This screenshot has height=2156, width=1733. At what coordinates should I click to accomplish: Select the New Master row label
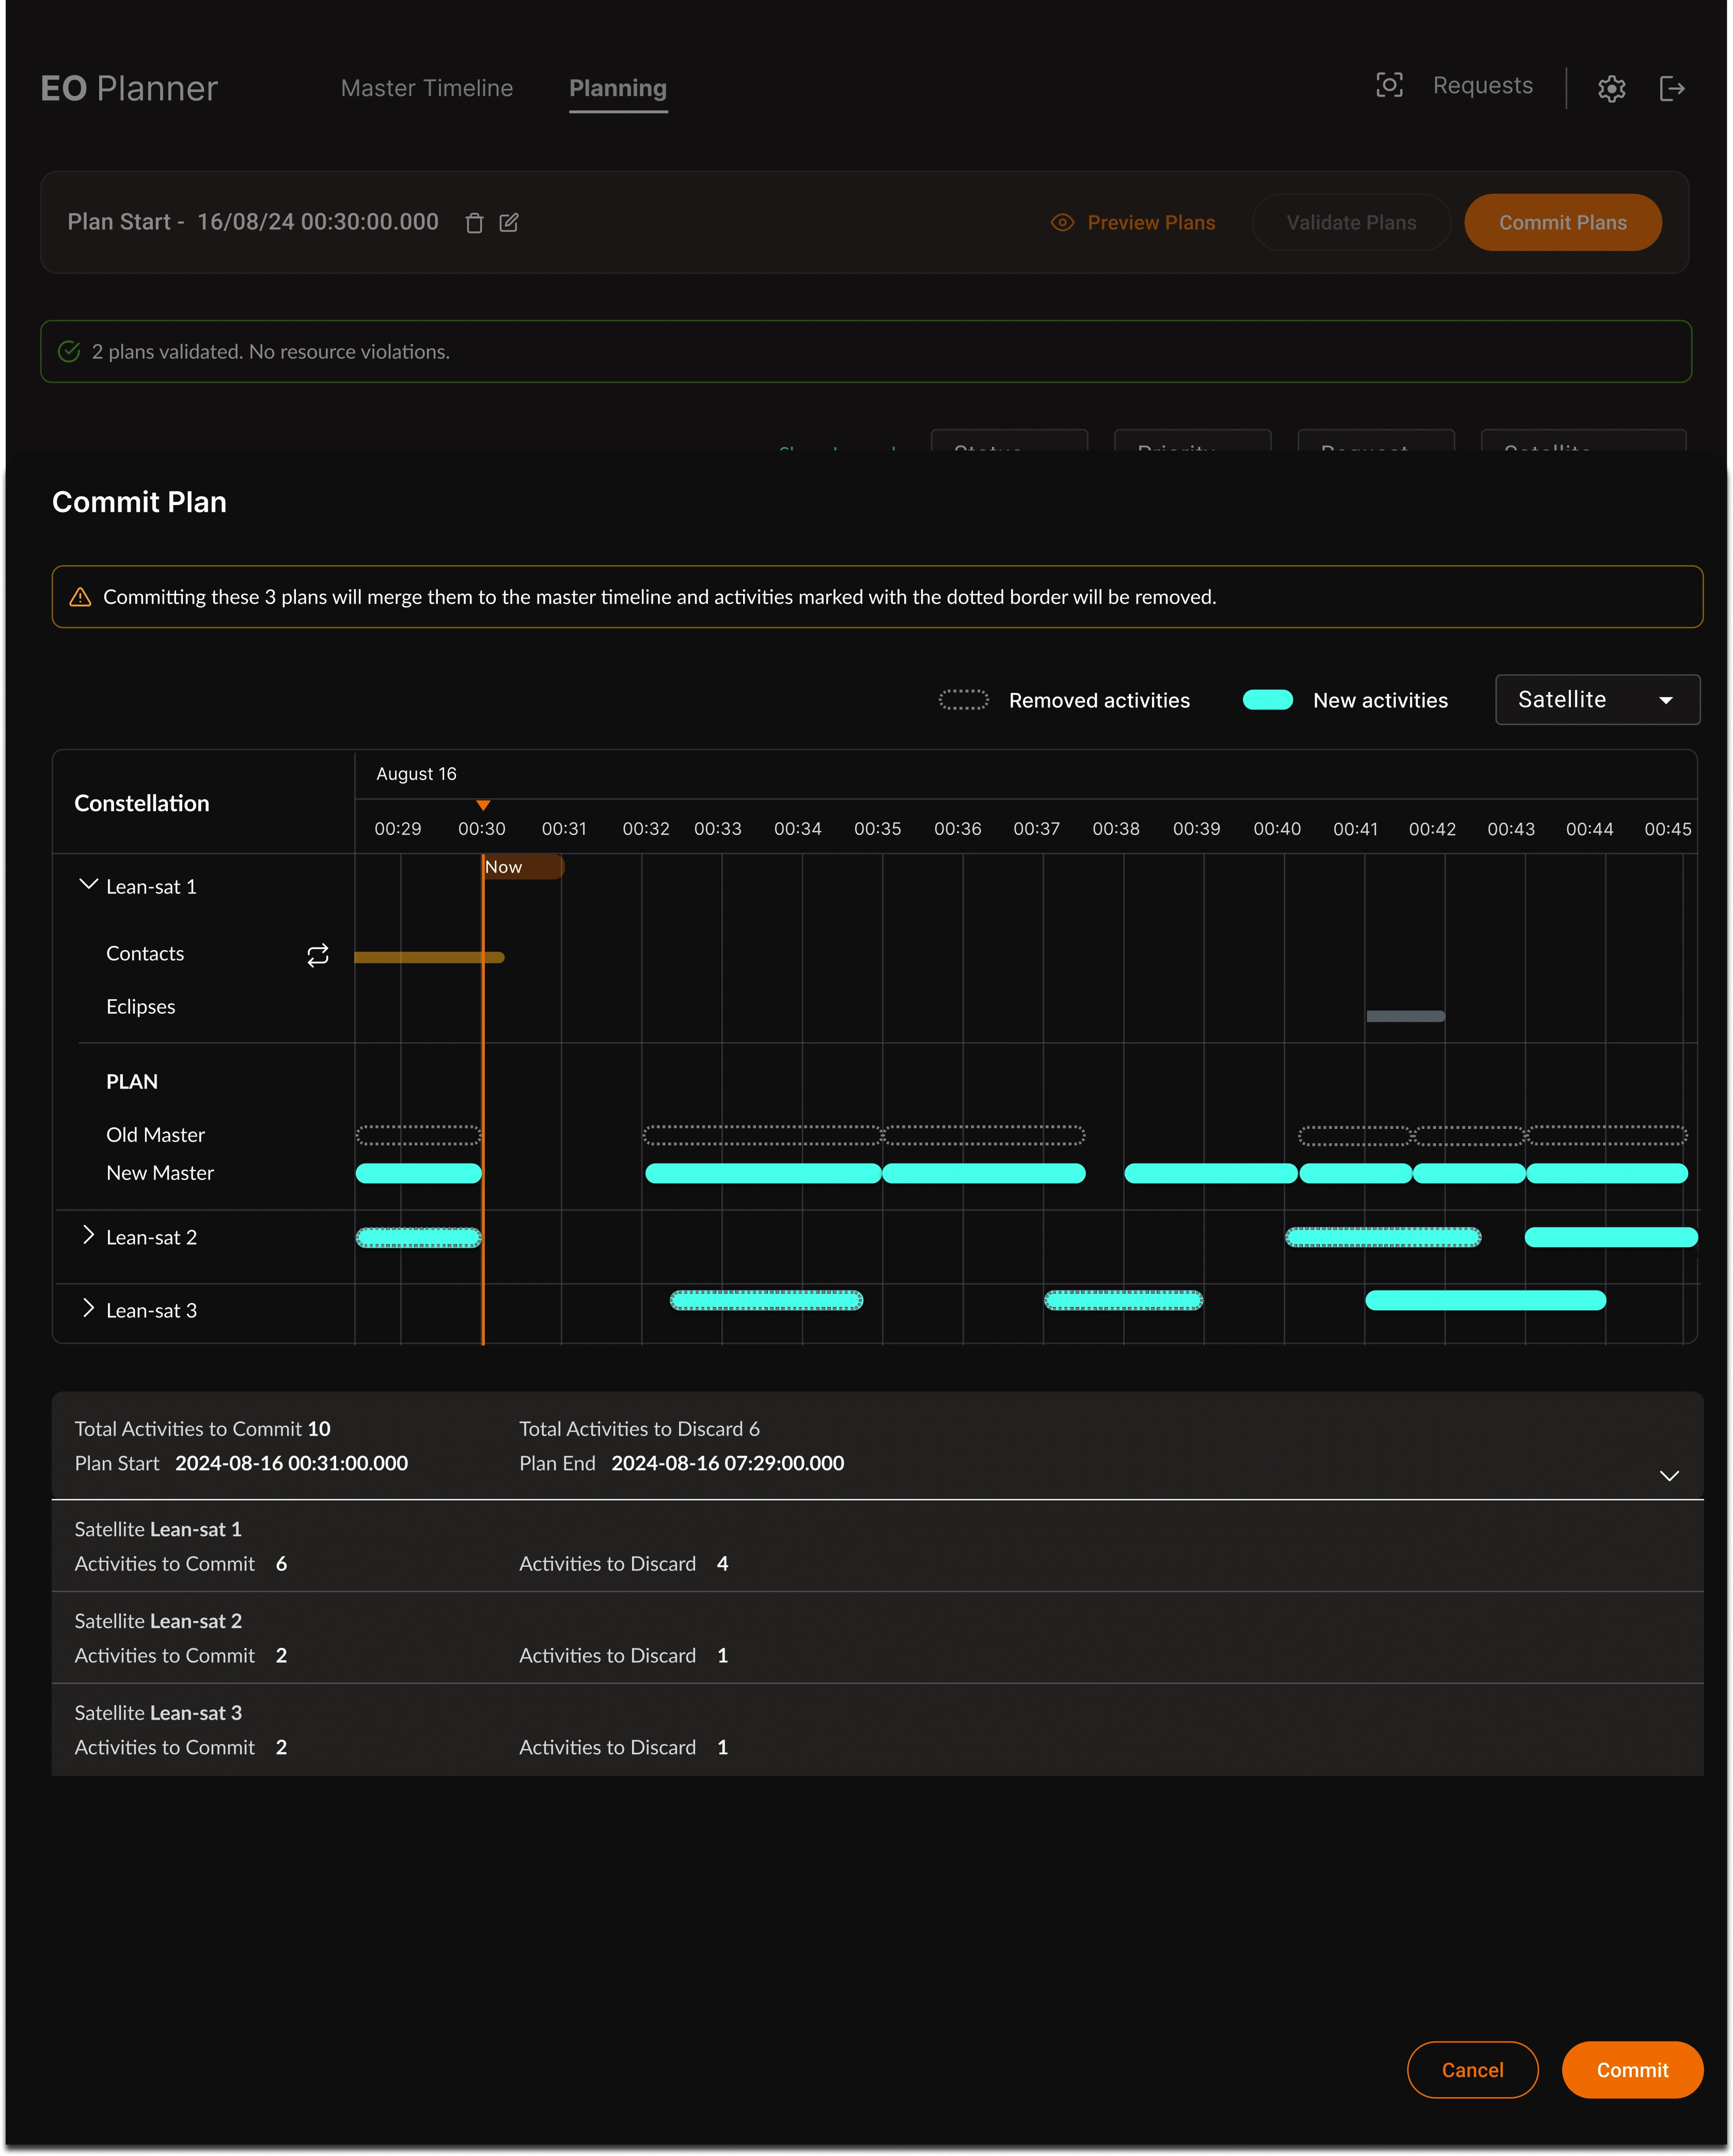point(160,1173)
